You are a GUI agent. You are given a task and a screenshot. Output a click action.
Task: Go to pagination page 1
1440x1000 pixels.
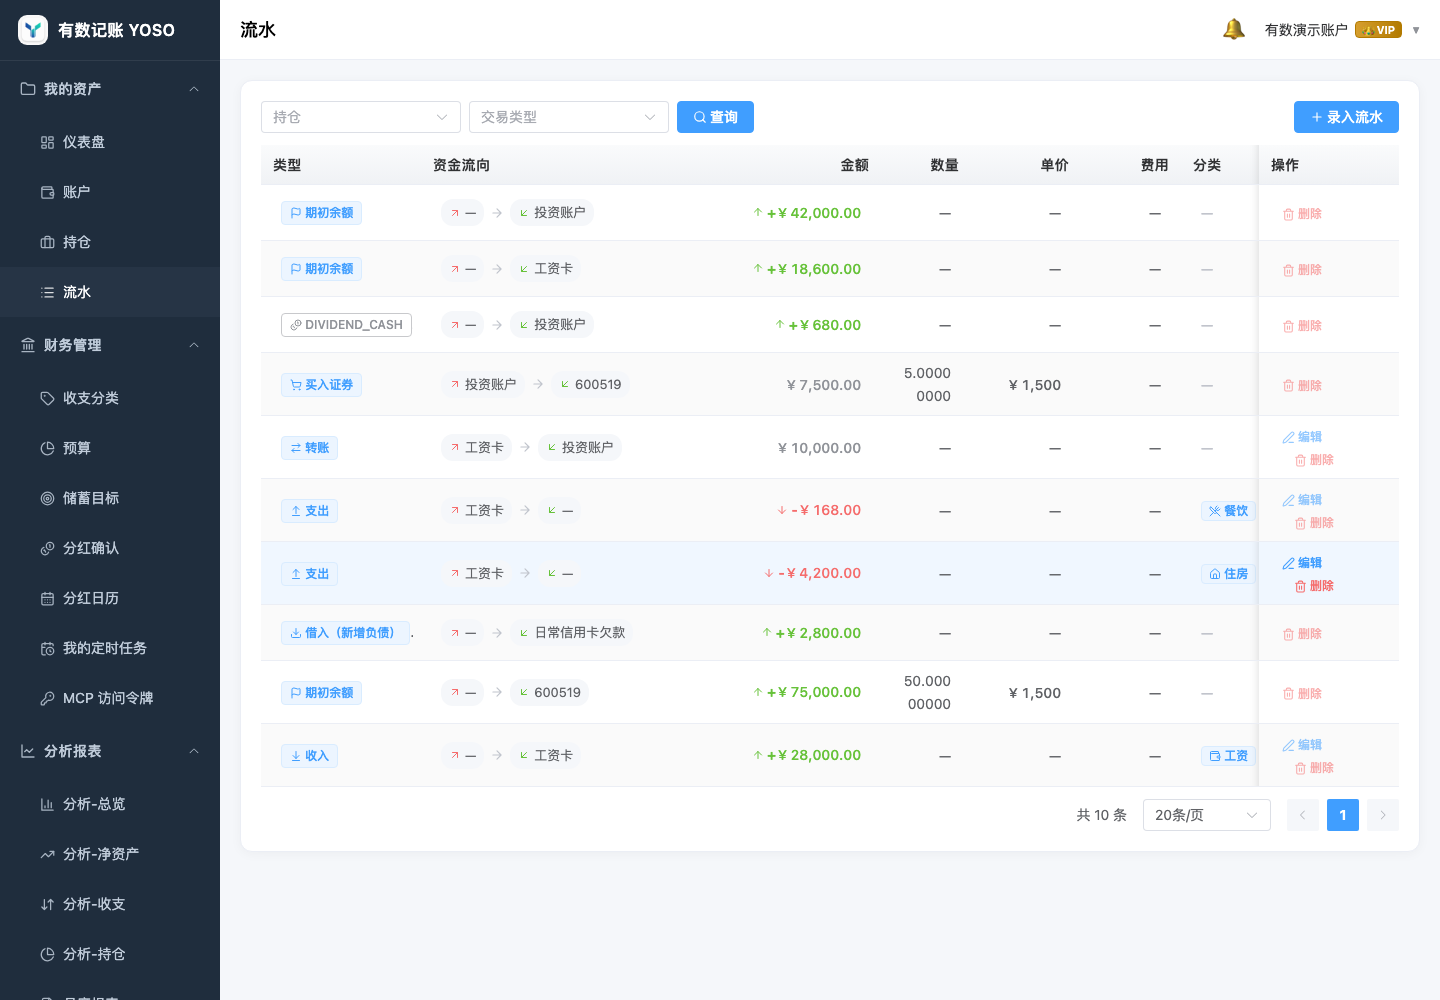[1343, 815]
